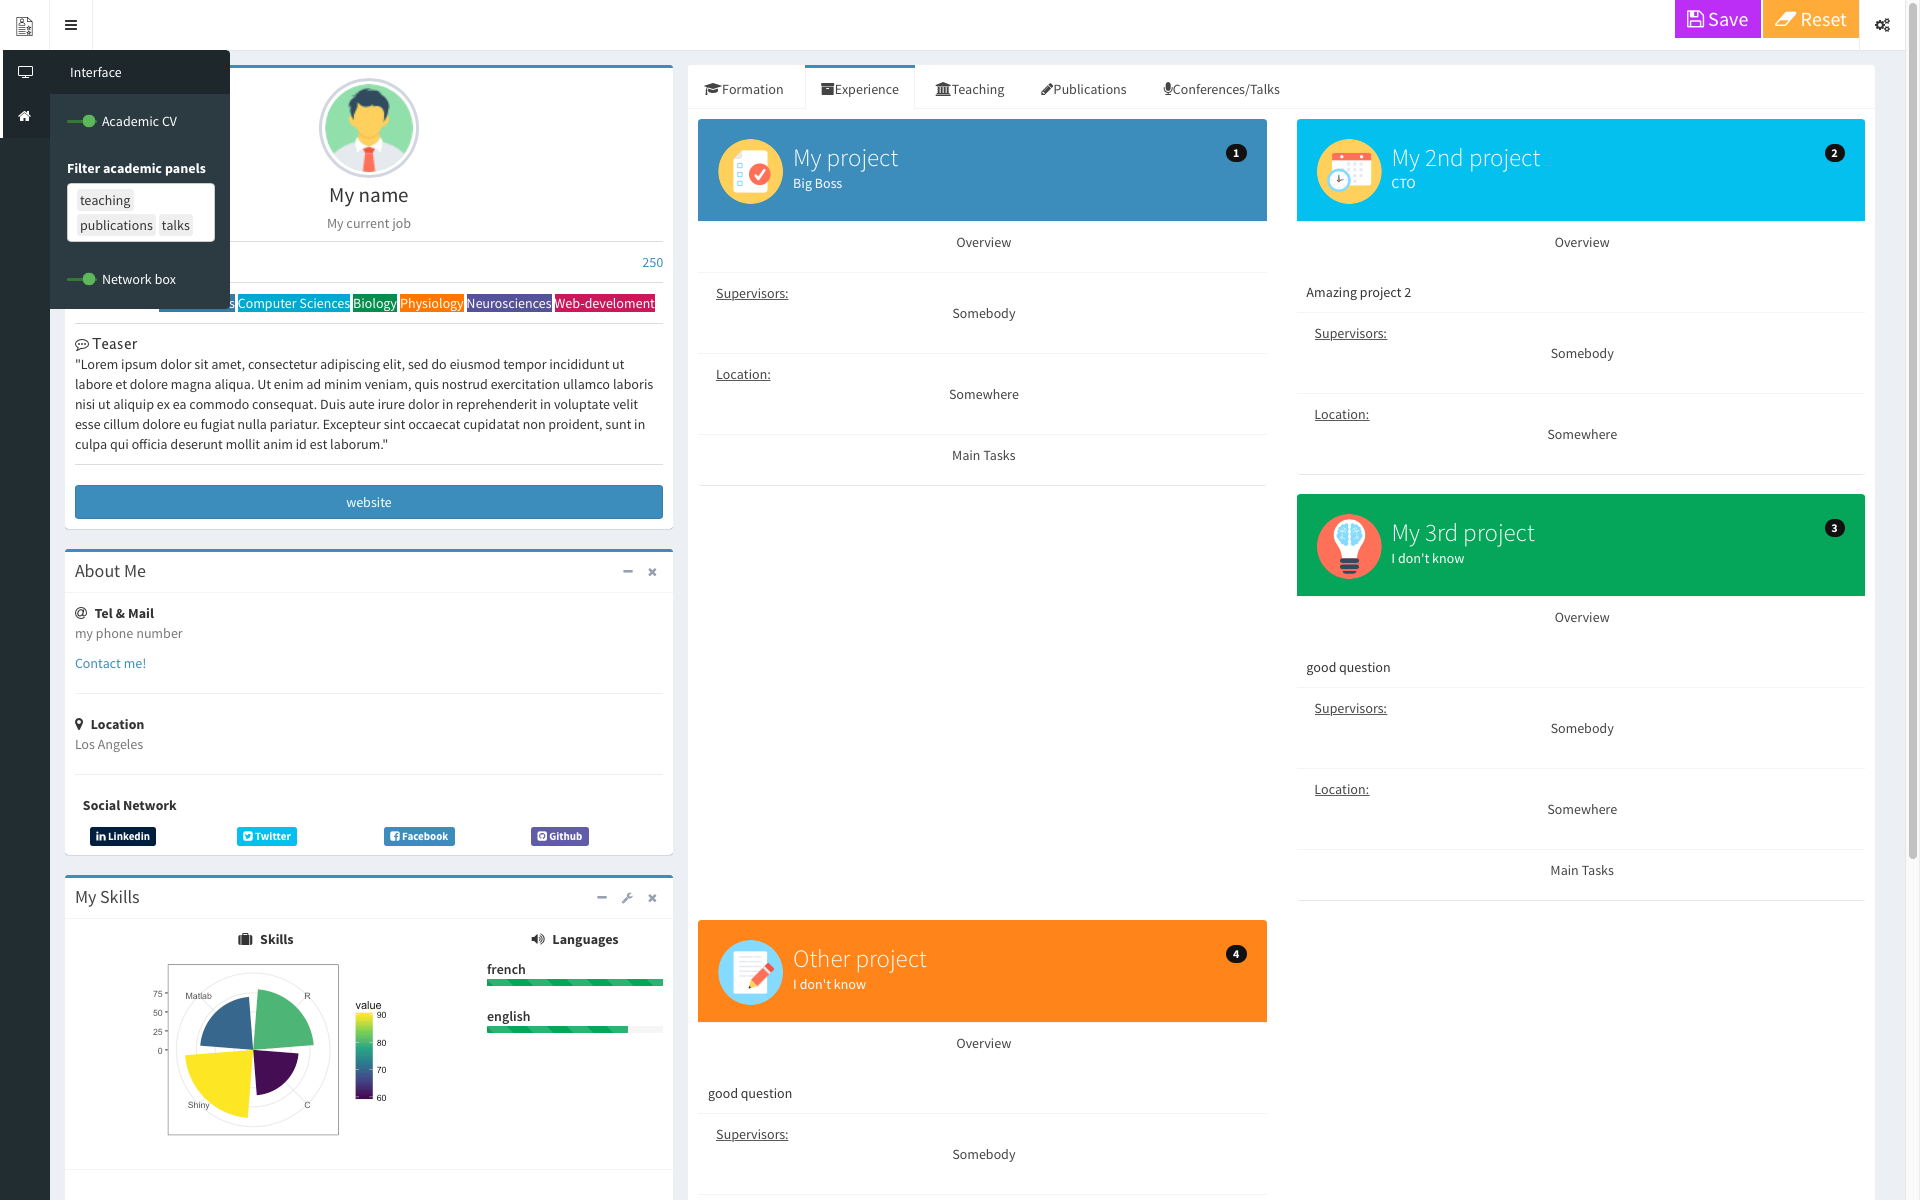Click the french language progress bar
The width and height of the screenshot is (1920, 1200).
[575, 982]
